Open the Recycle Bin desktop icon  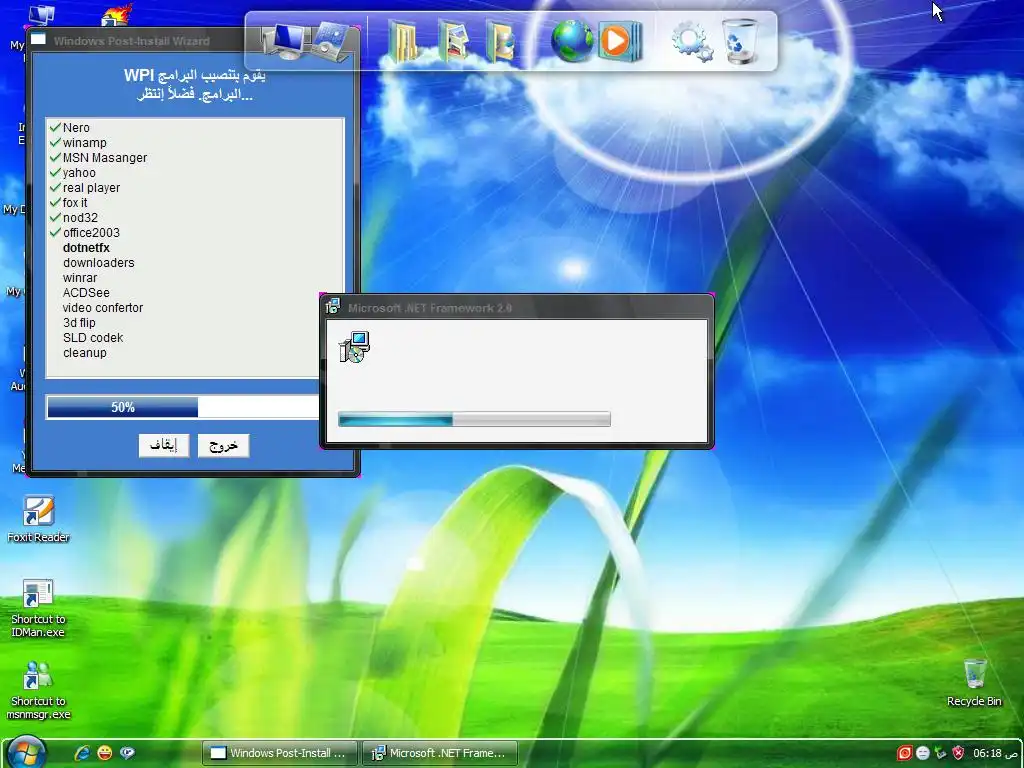tap(974, 682)
